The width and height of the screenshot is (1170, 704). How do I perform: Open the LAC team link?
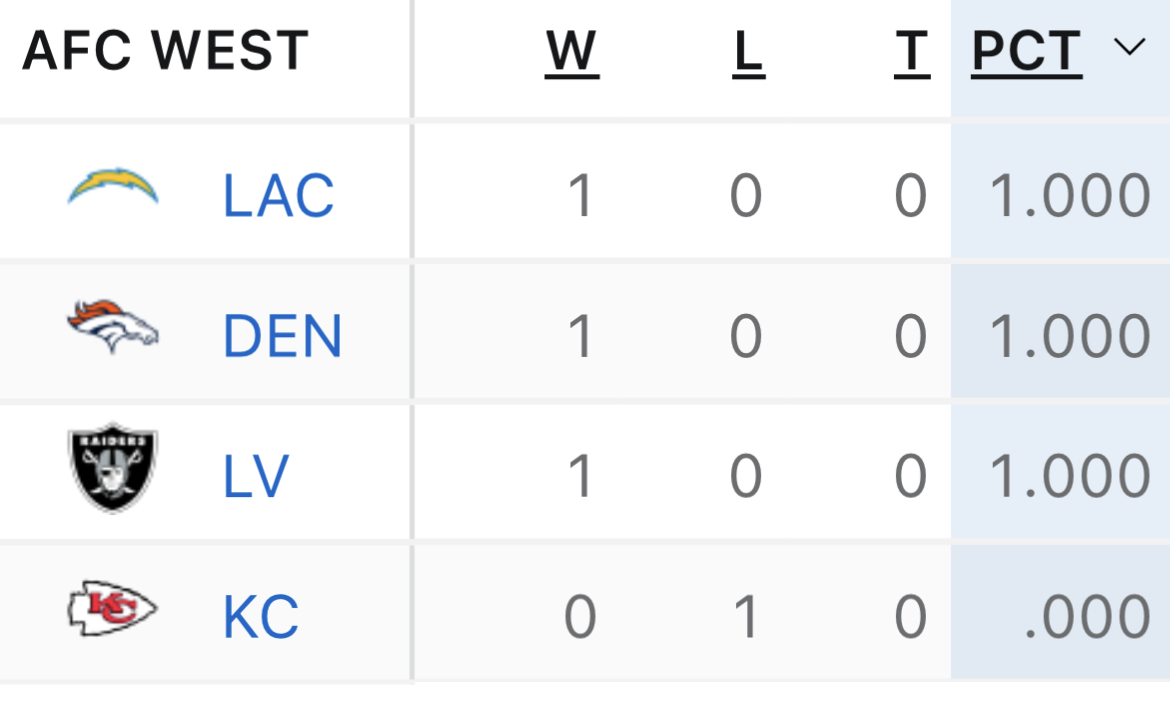click(x=278, y=196)
